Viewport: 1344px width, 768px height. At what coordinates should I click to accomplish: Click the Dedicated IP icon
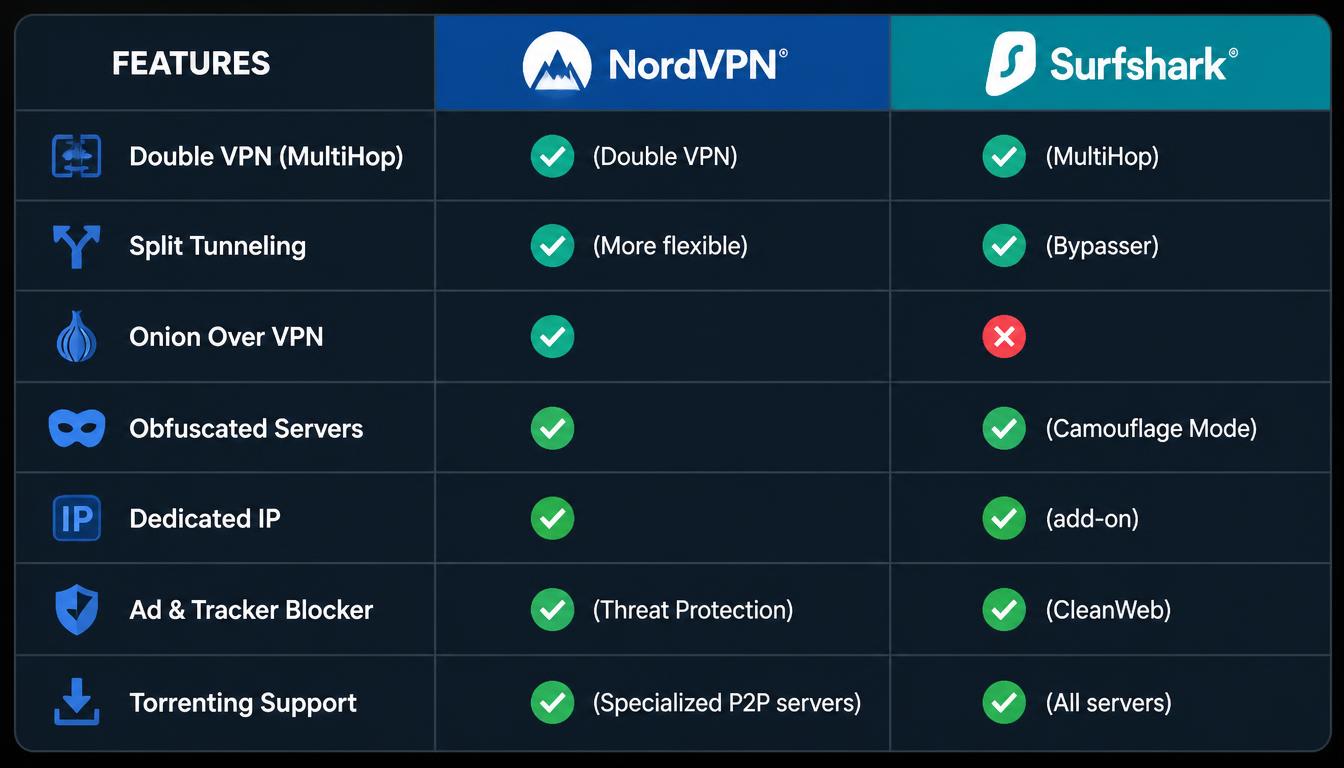click(x=76, y=519)
